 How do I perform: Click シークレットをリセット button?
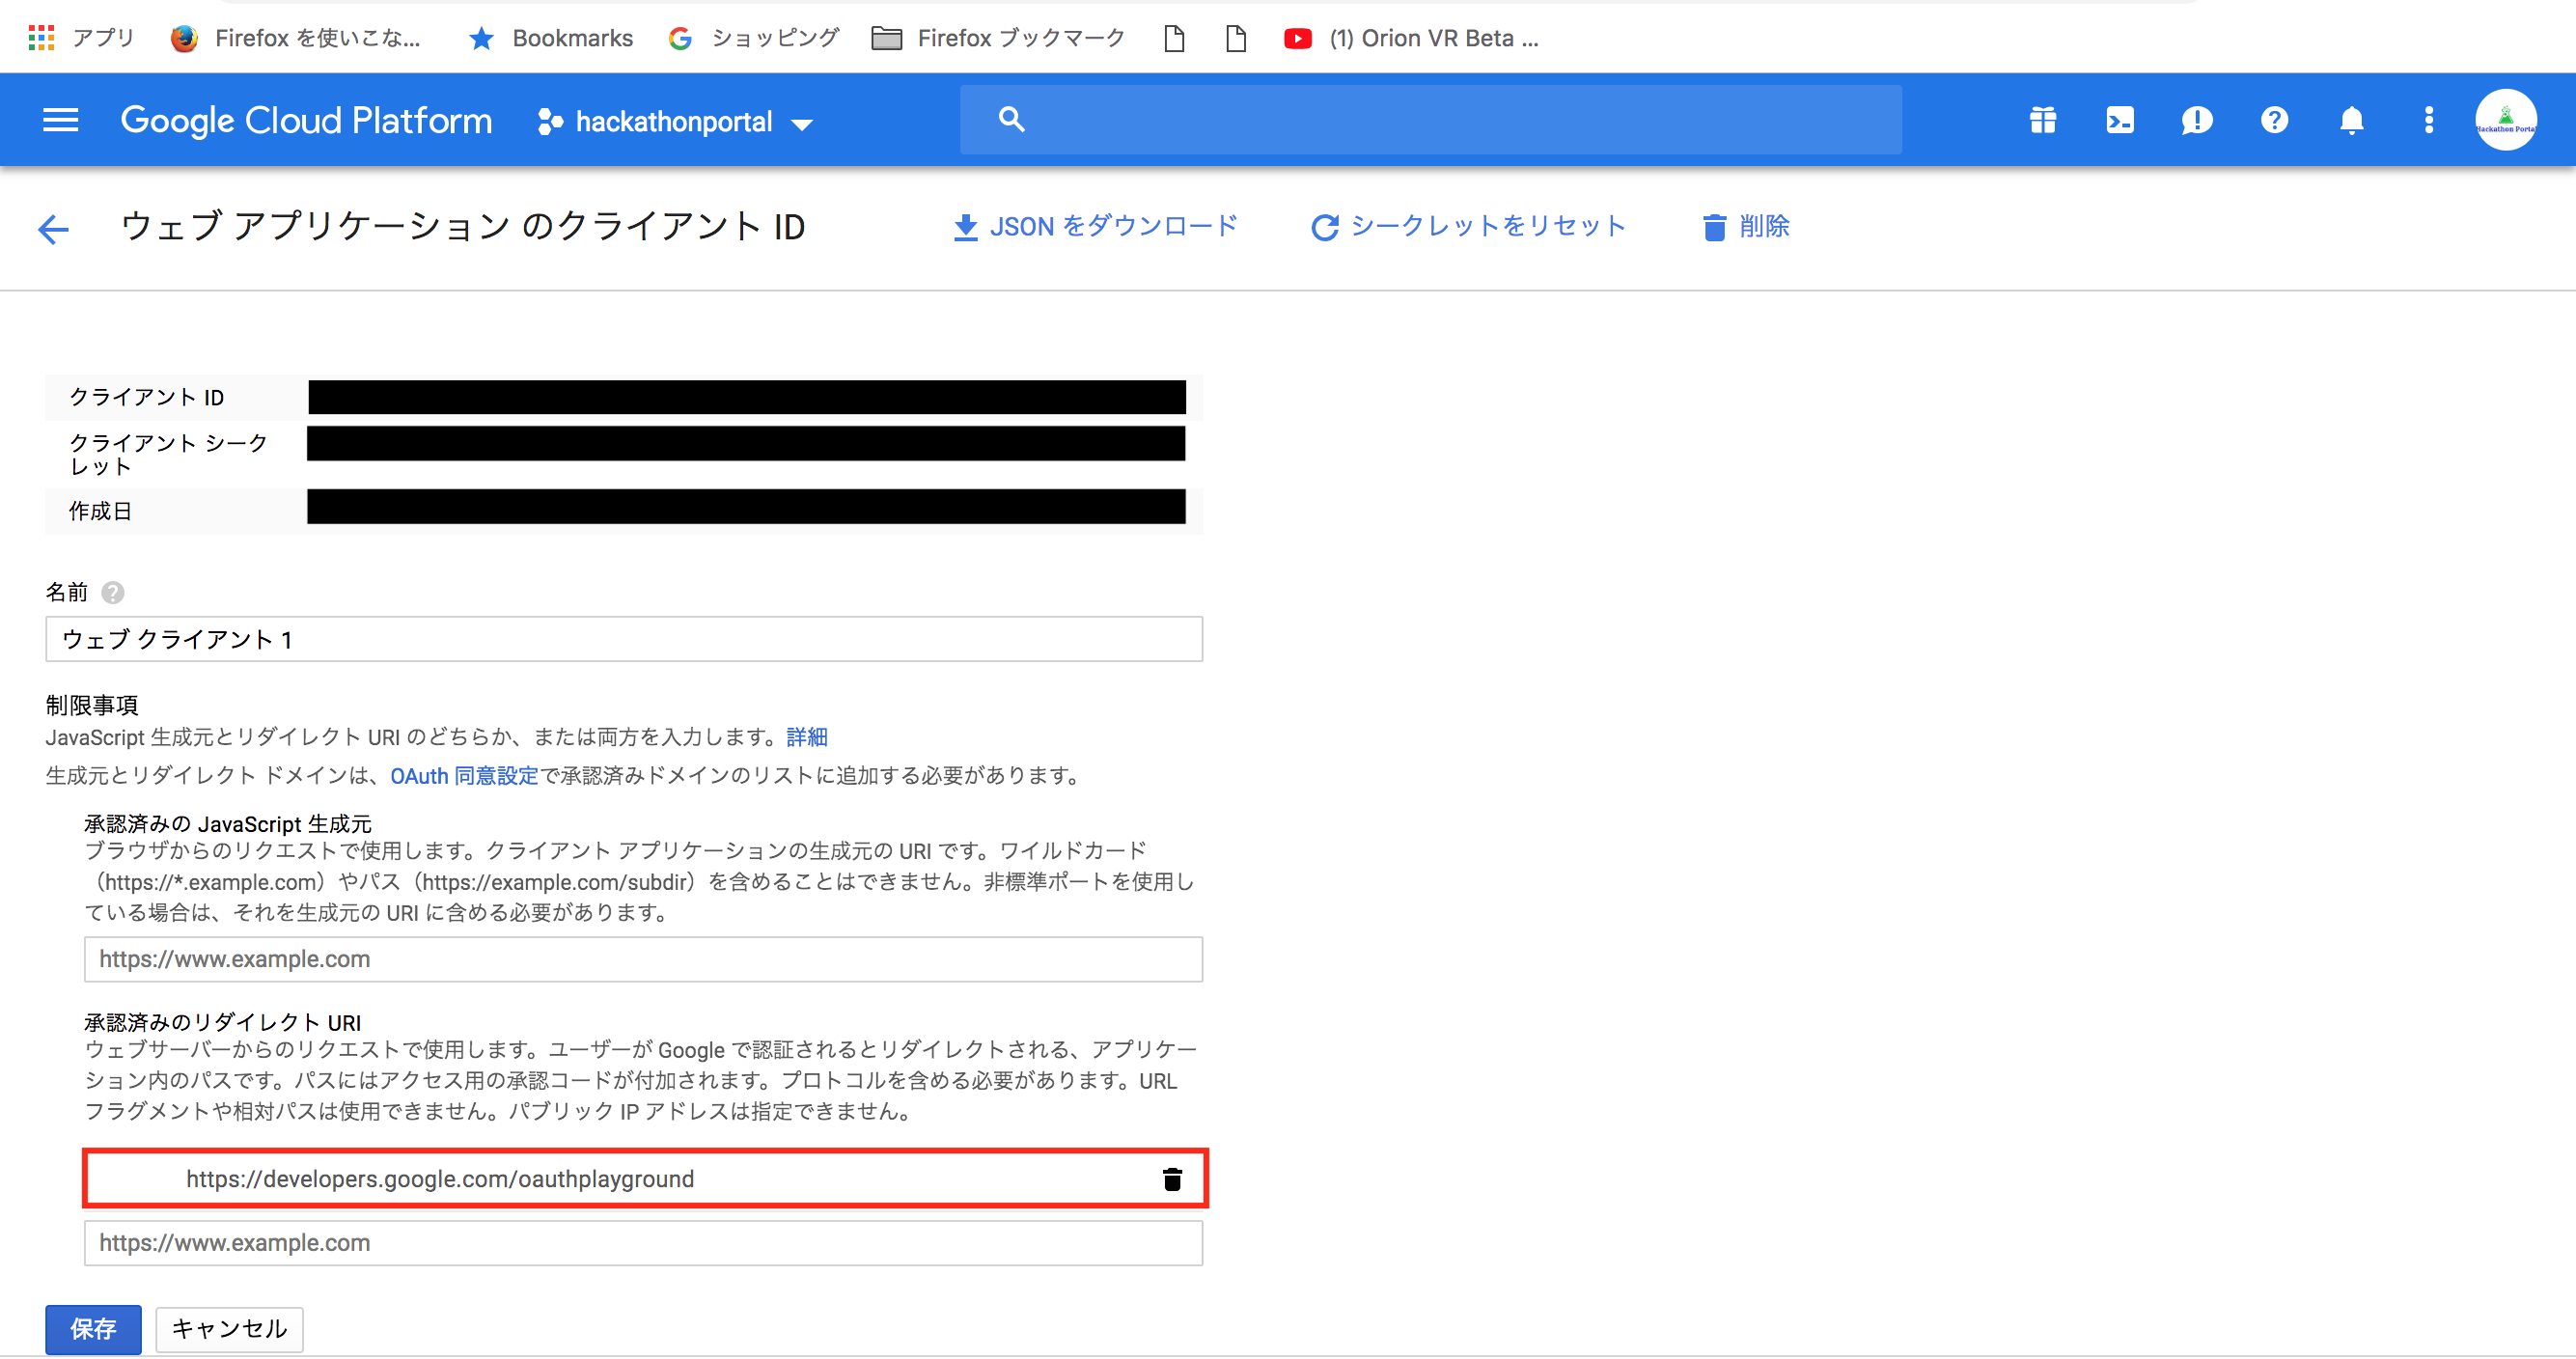[1468, 227]
